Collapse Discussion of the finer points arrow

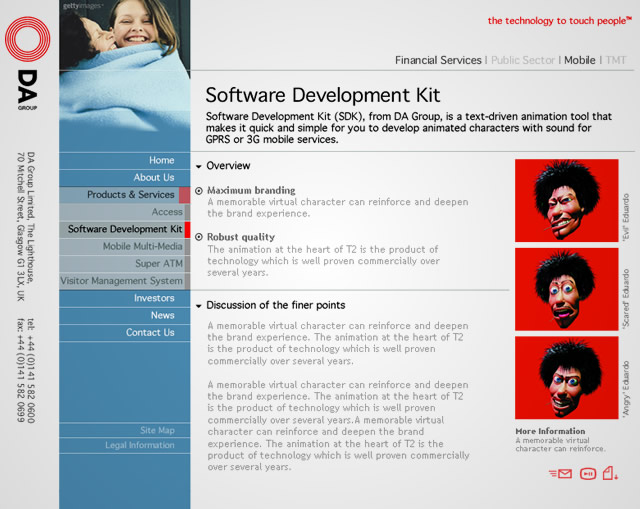[x=199, y=306]
